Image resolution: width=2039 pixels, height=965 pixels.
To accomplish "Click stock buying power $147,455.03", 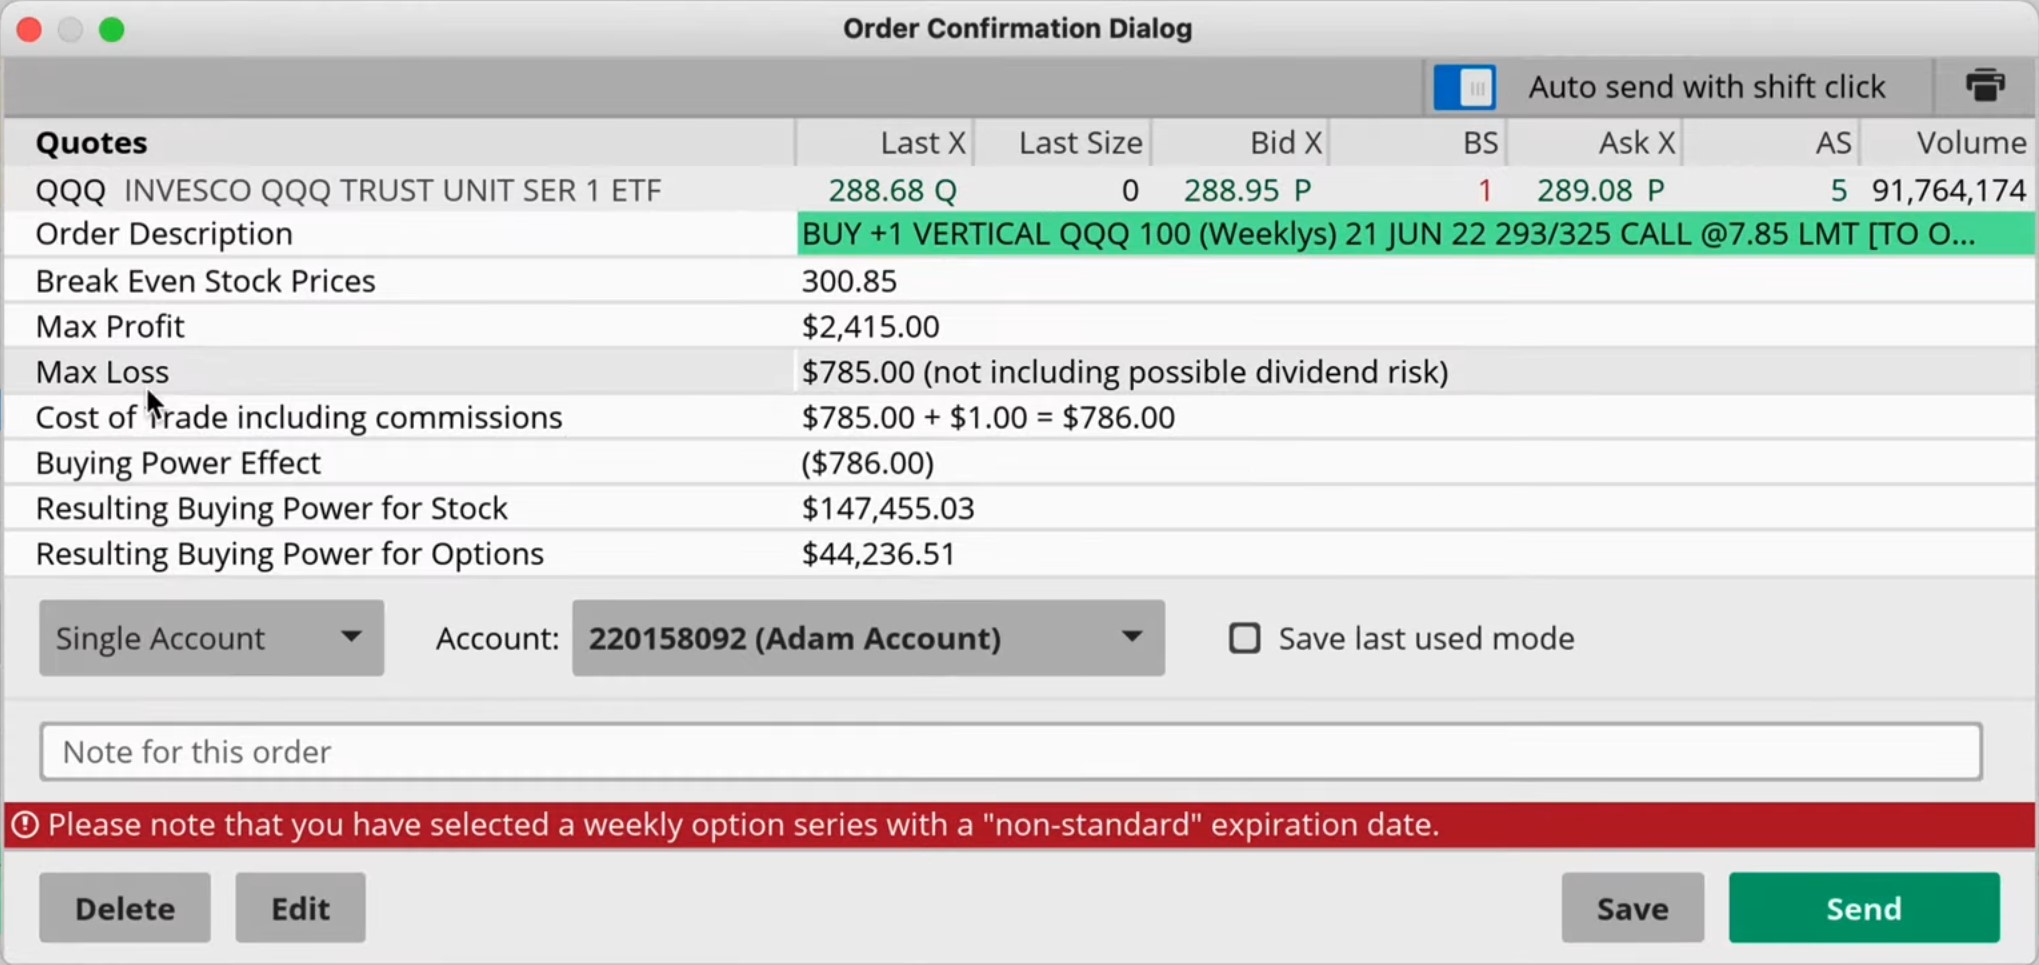I will pos(887,508).
